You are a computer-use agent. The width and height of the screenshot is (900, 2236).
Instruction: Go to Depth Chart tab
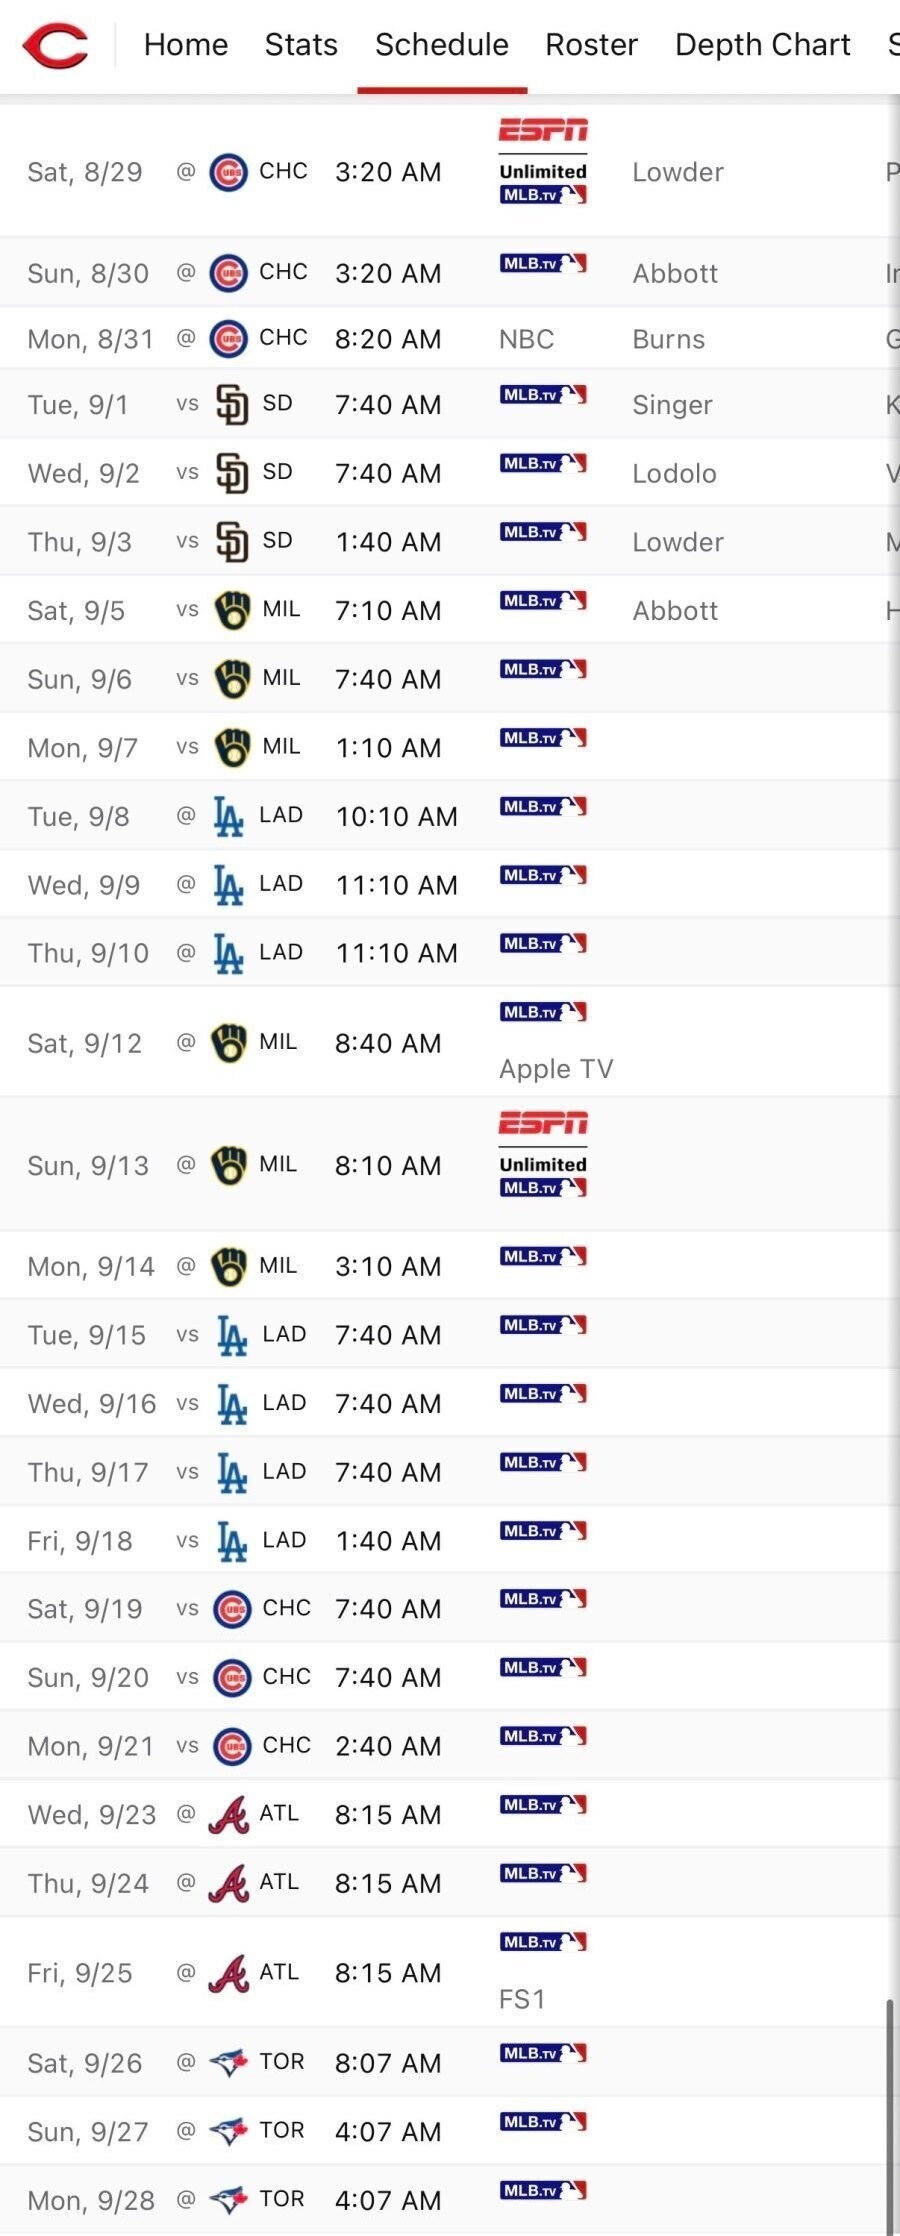coord(763,45)
